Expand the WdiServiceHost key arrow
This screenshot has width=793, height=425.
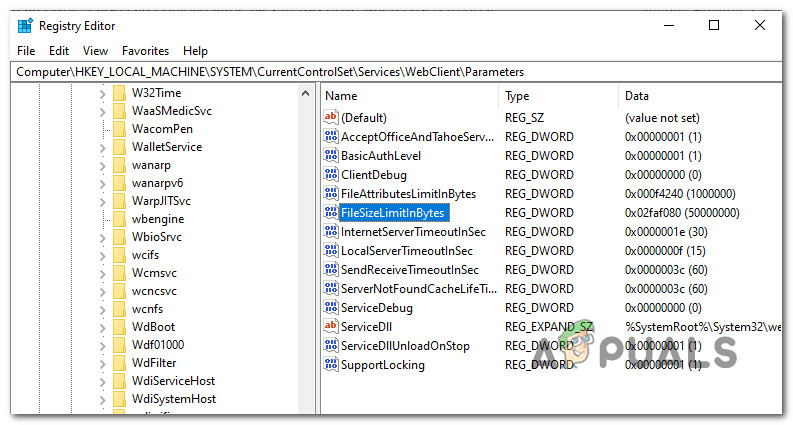click(102, 381)
